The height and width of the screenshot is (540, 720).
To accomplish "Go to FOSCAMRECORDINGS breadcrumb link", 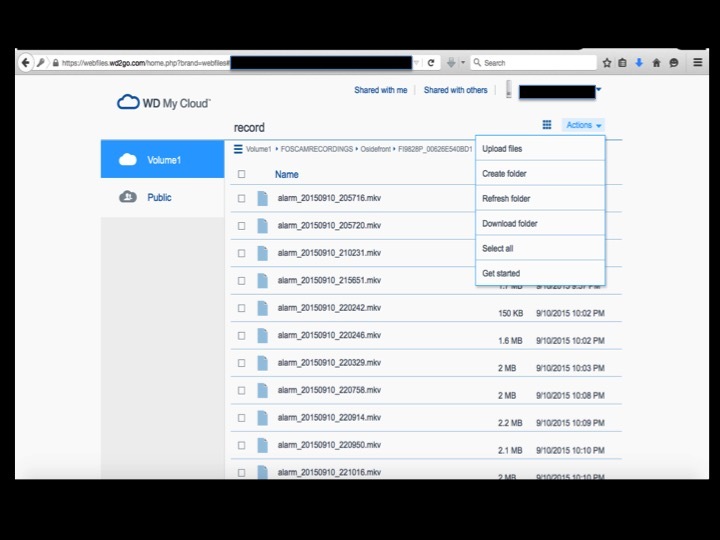I will (317, 149).
